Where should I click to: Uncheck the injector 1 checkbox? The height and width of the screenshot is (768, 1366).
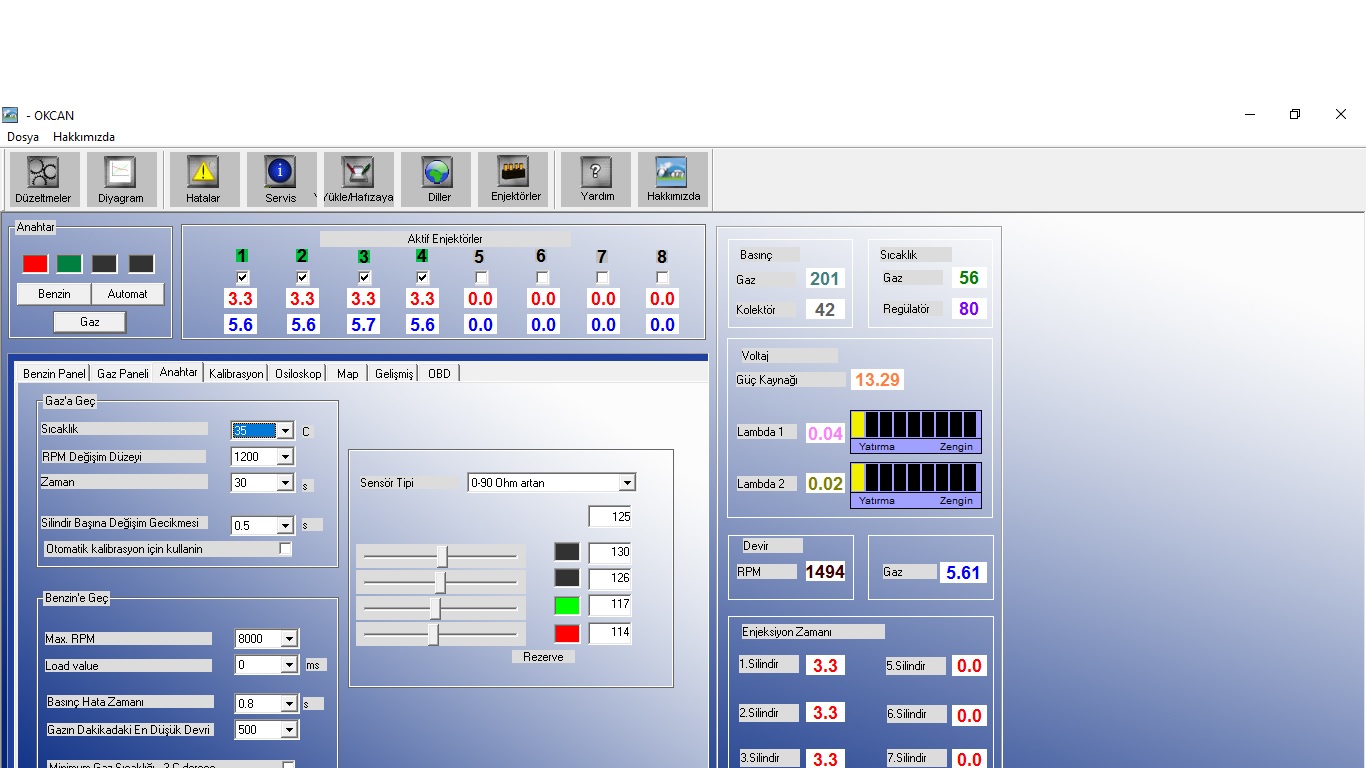pos(243,277)
